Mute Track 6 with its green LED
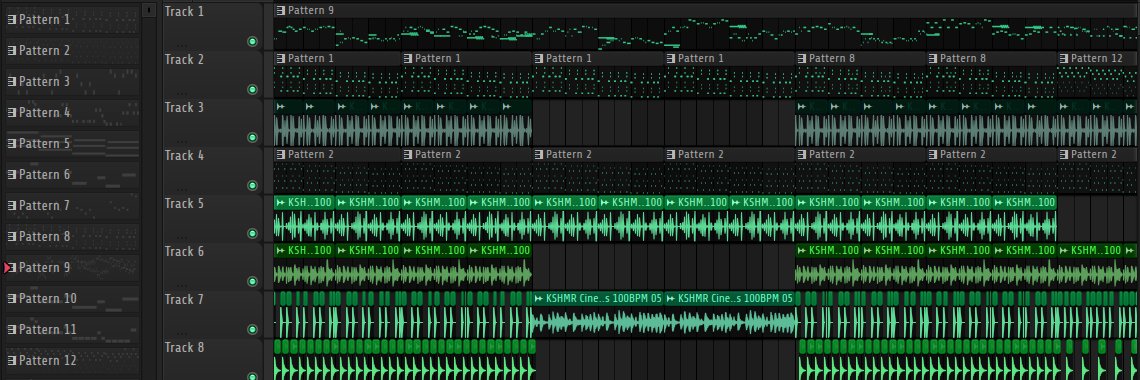This screenshot has width=1140, height=380. click(252, 281)
